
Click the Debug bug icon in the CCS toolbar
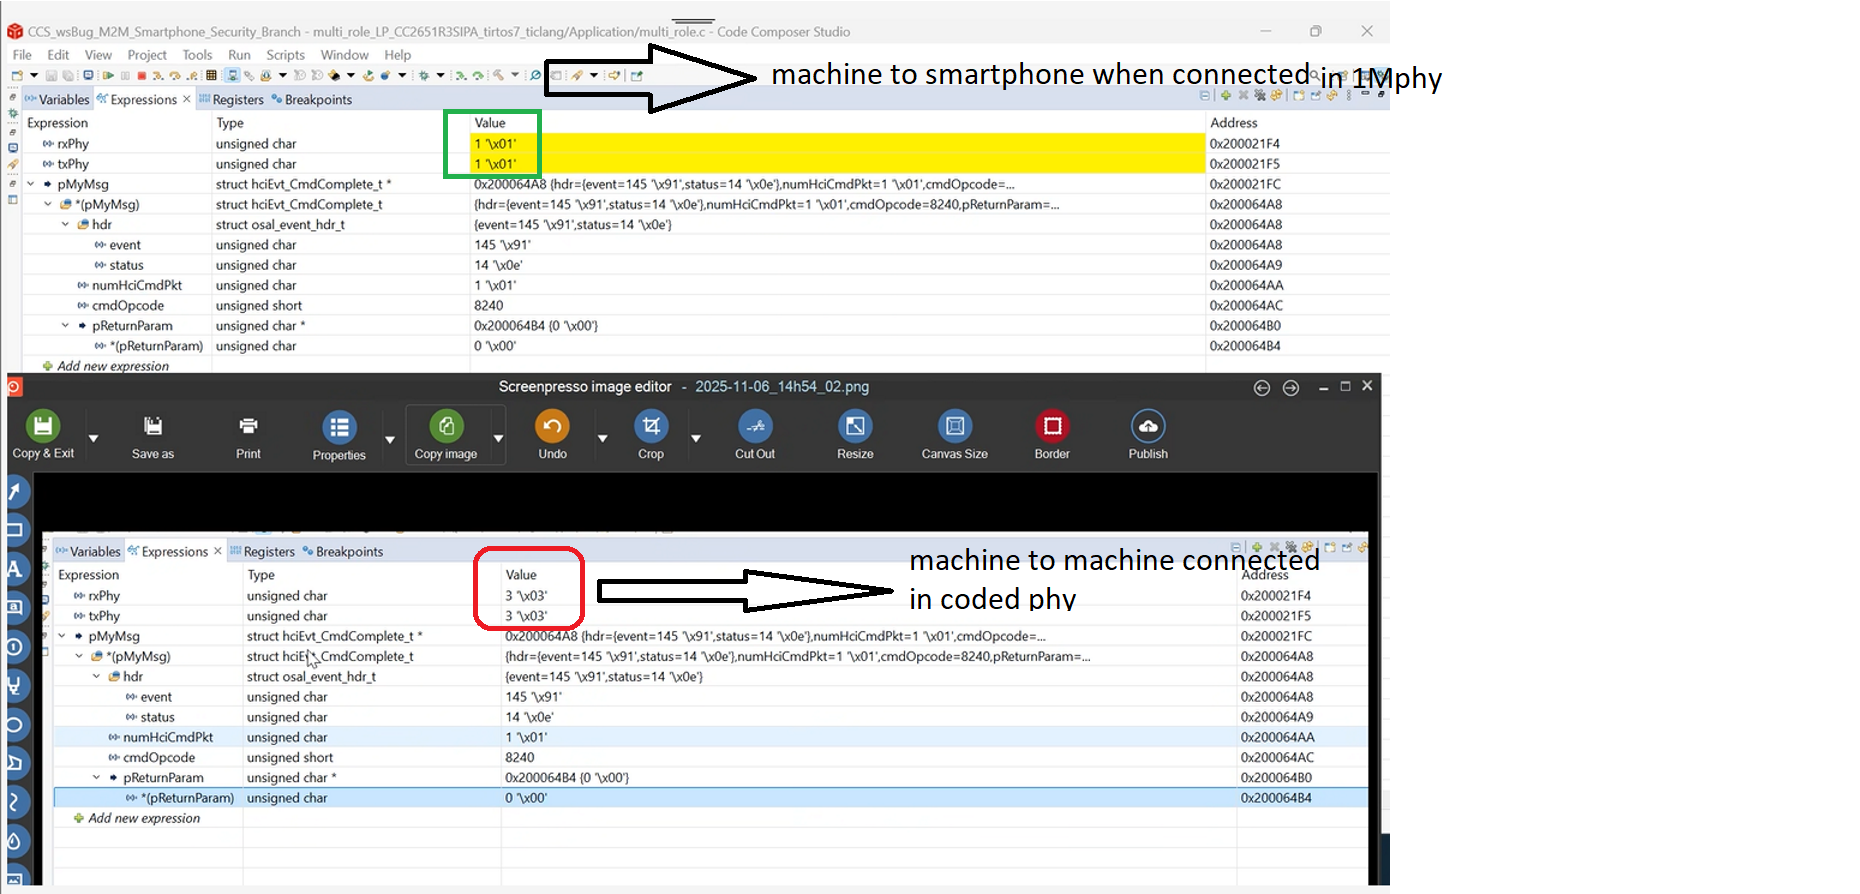coord(424,75)
